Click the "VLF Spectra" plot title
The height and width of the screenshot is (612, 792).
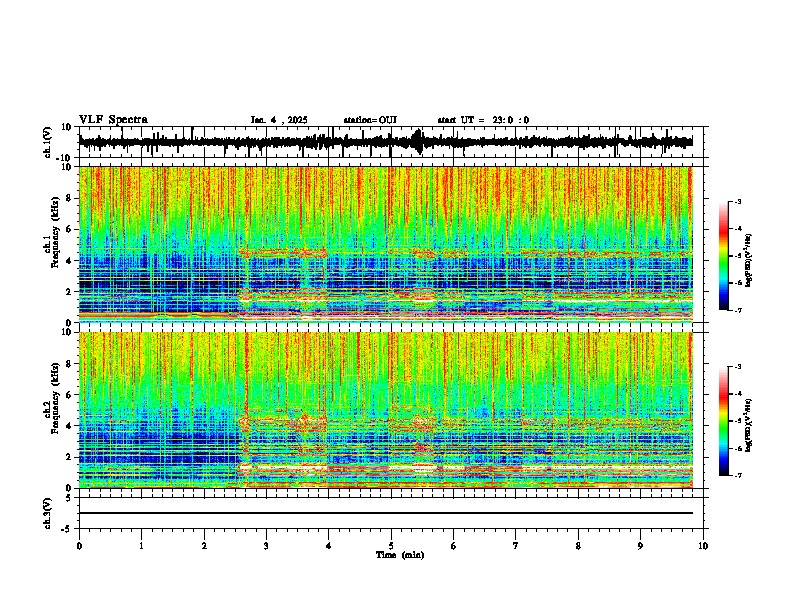point(113,120)
